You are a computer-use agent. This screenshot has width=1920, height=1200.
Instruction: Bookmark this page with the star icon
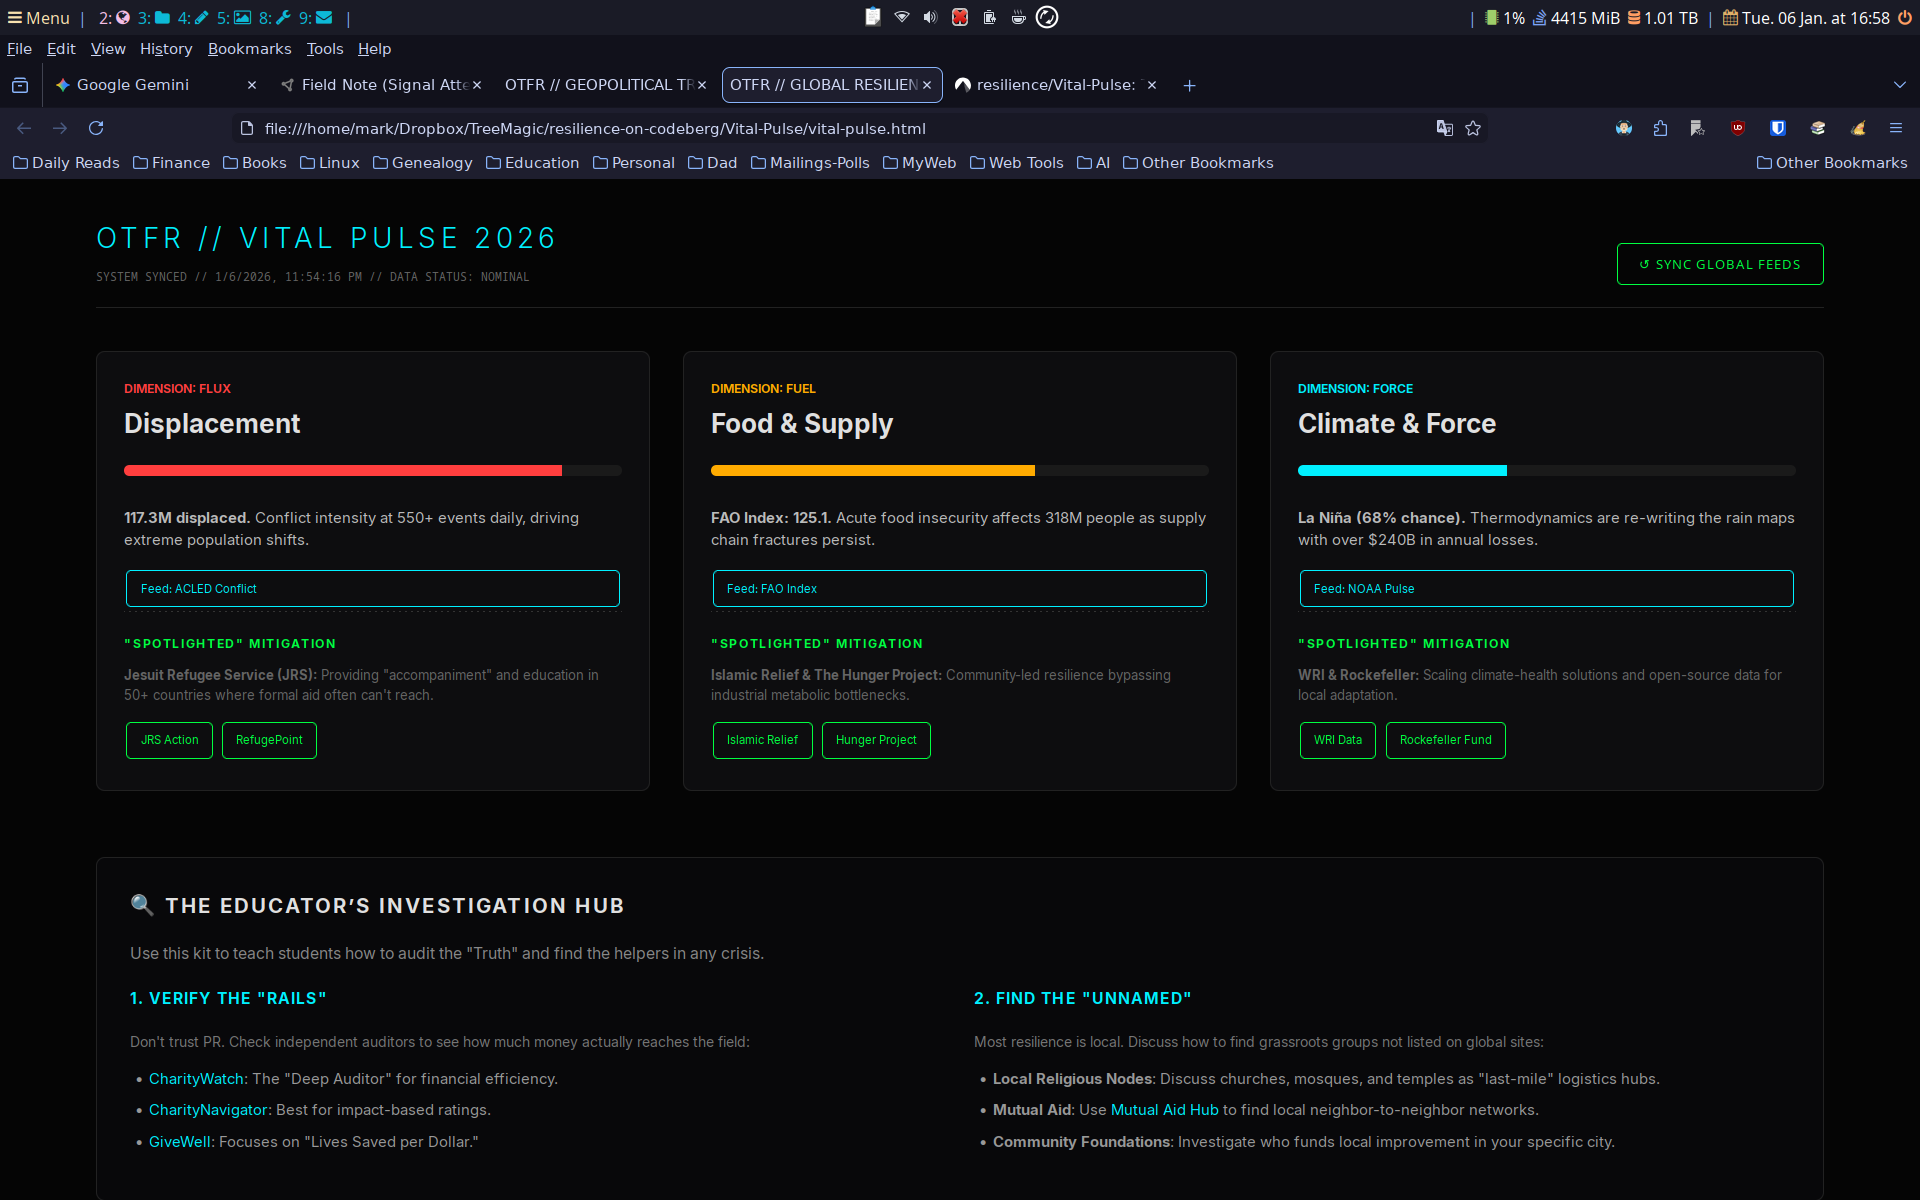pos(1473,128)
